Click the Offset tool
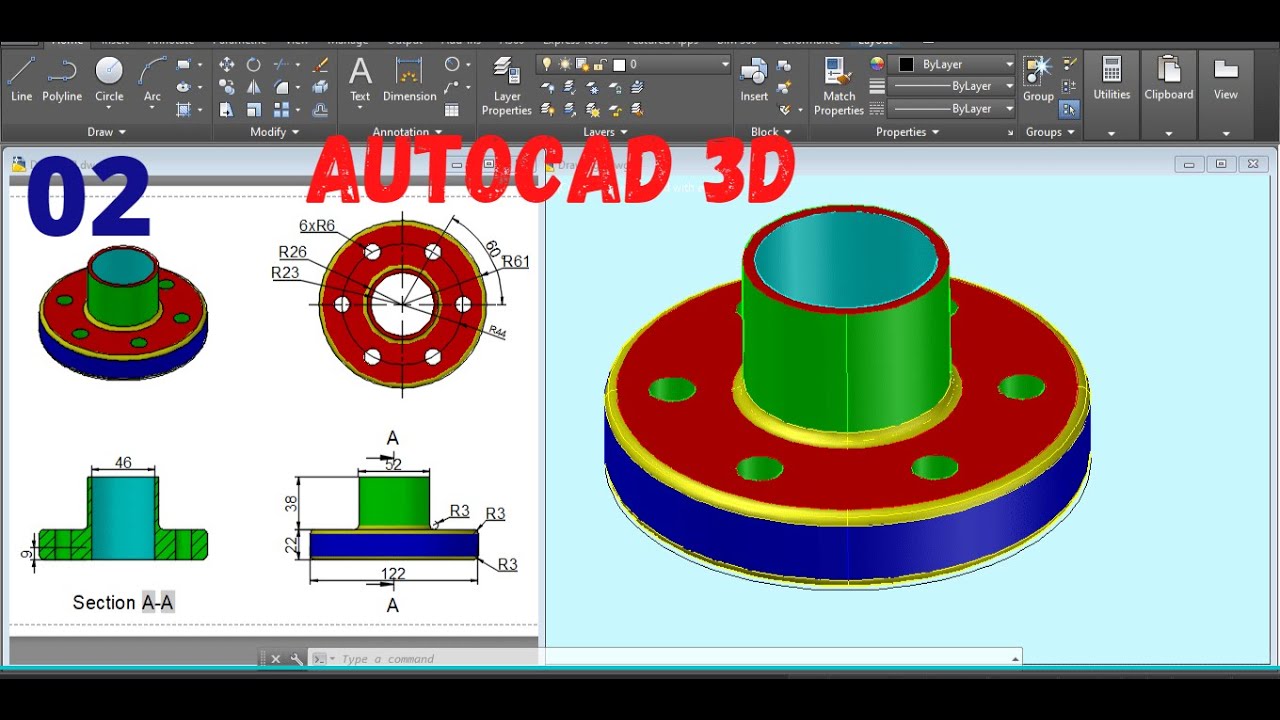 [x=320, y=110]
